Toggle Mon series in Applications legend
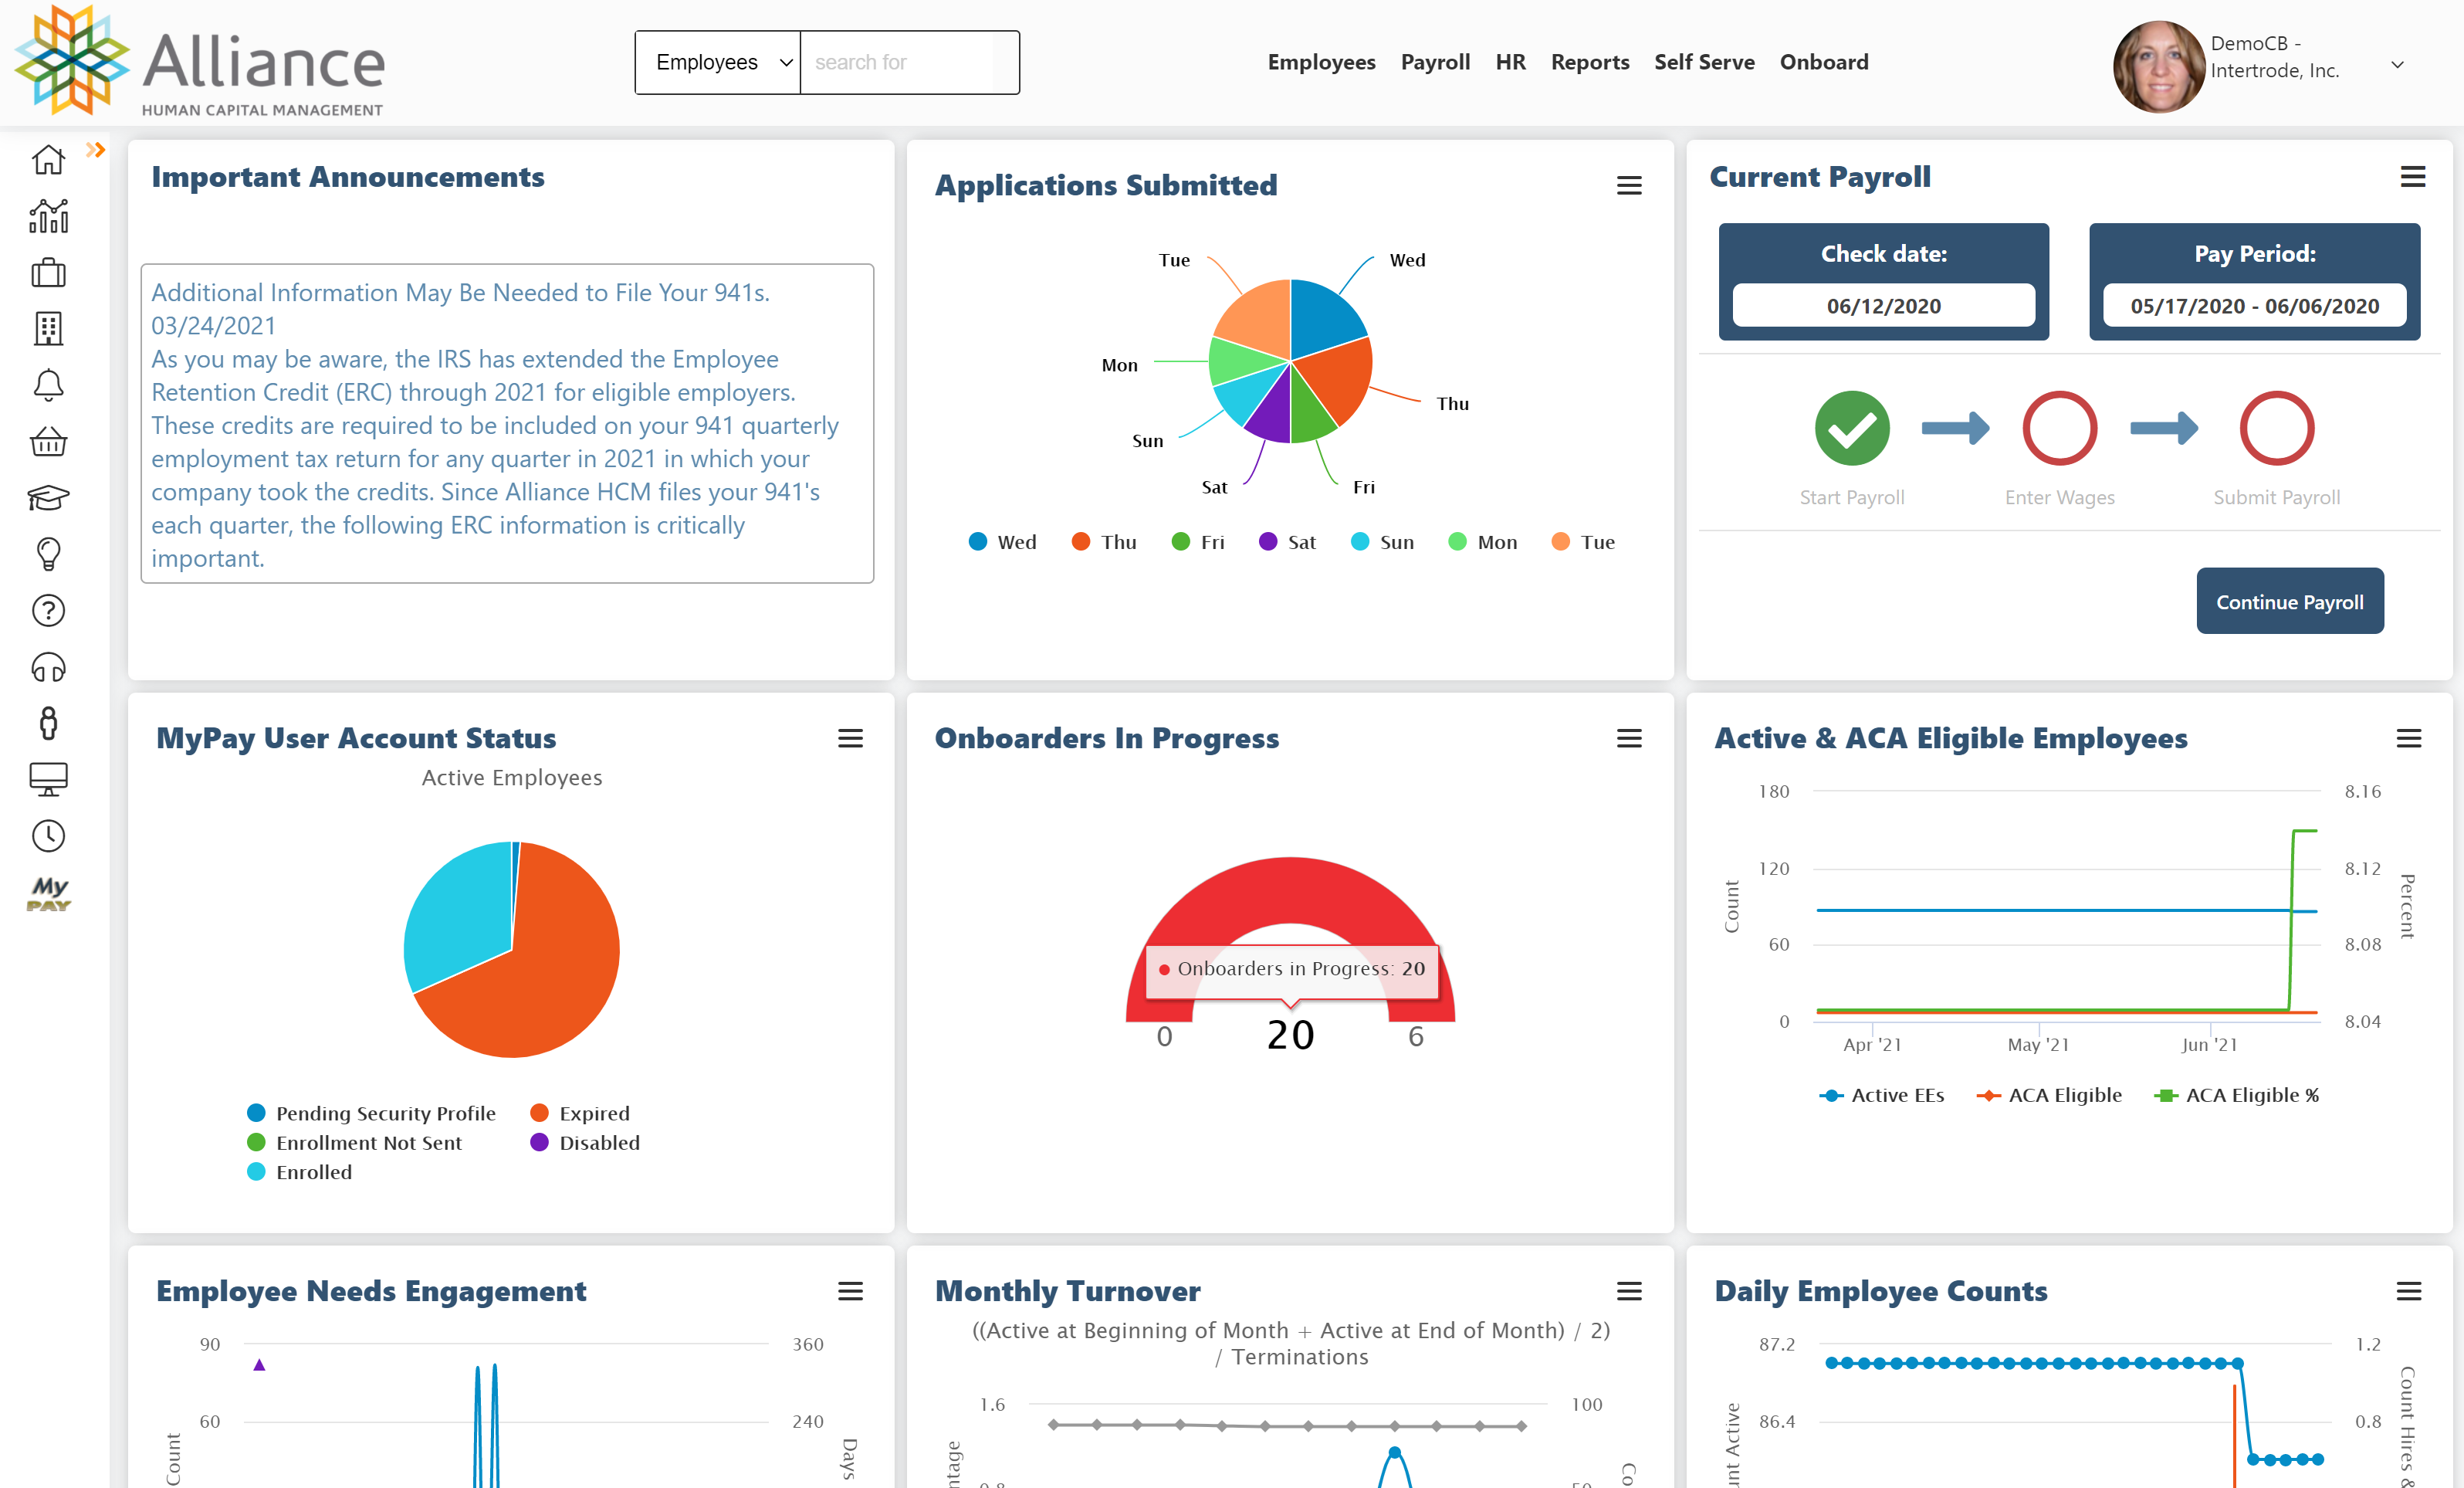The image size is (2464, 1488). point(1483,542)
